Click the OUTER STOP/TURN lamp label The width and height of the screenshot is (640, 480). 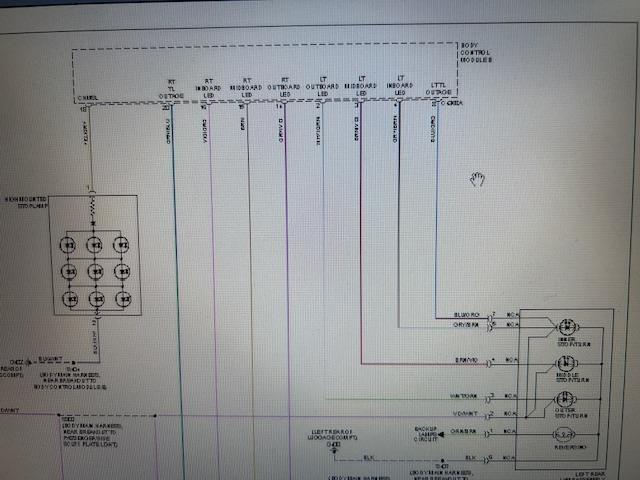(x=571, y=413)
